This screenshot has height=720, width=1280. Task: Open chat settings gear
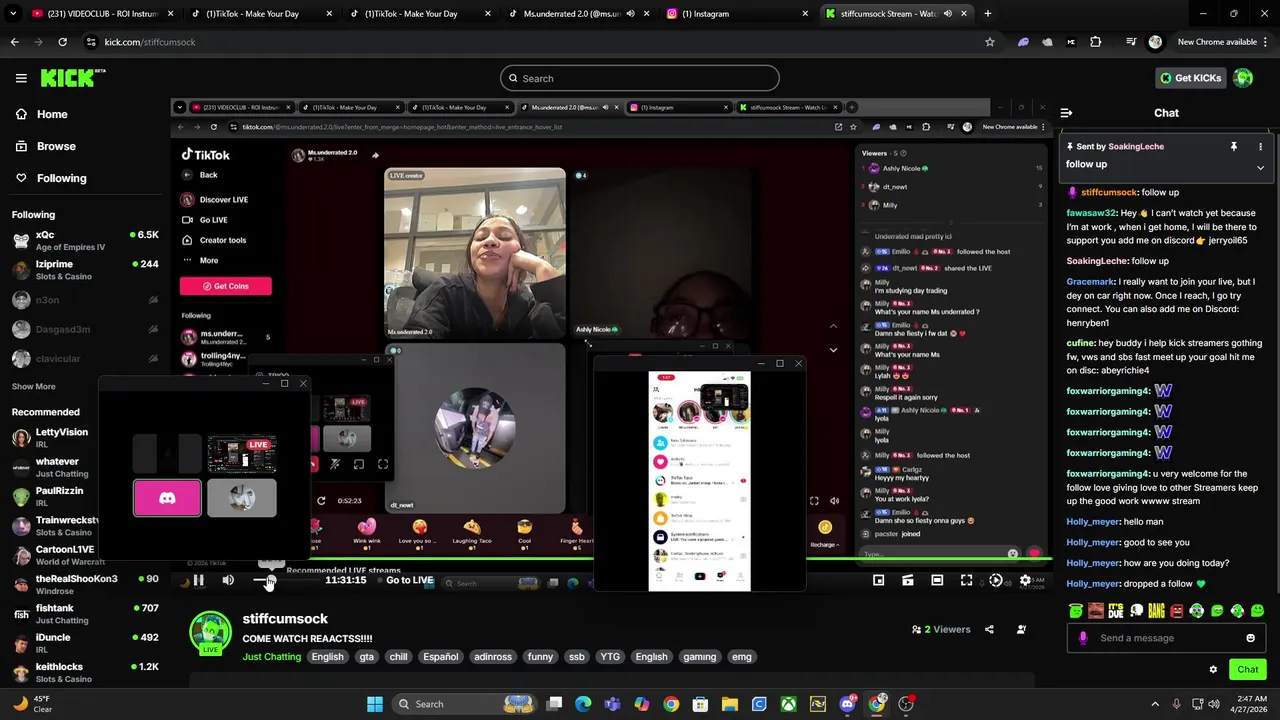pyautogui.click(x=1213, y=669)
